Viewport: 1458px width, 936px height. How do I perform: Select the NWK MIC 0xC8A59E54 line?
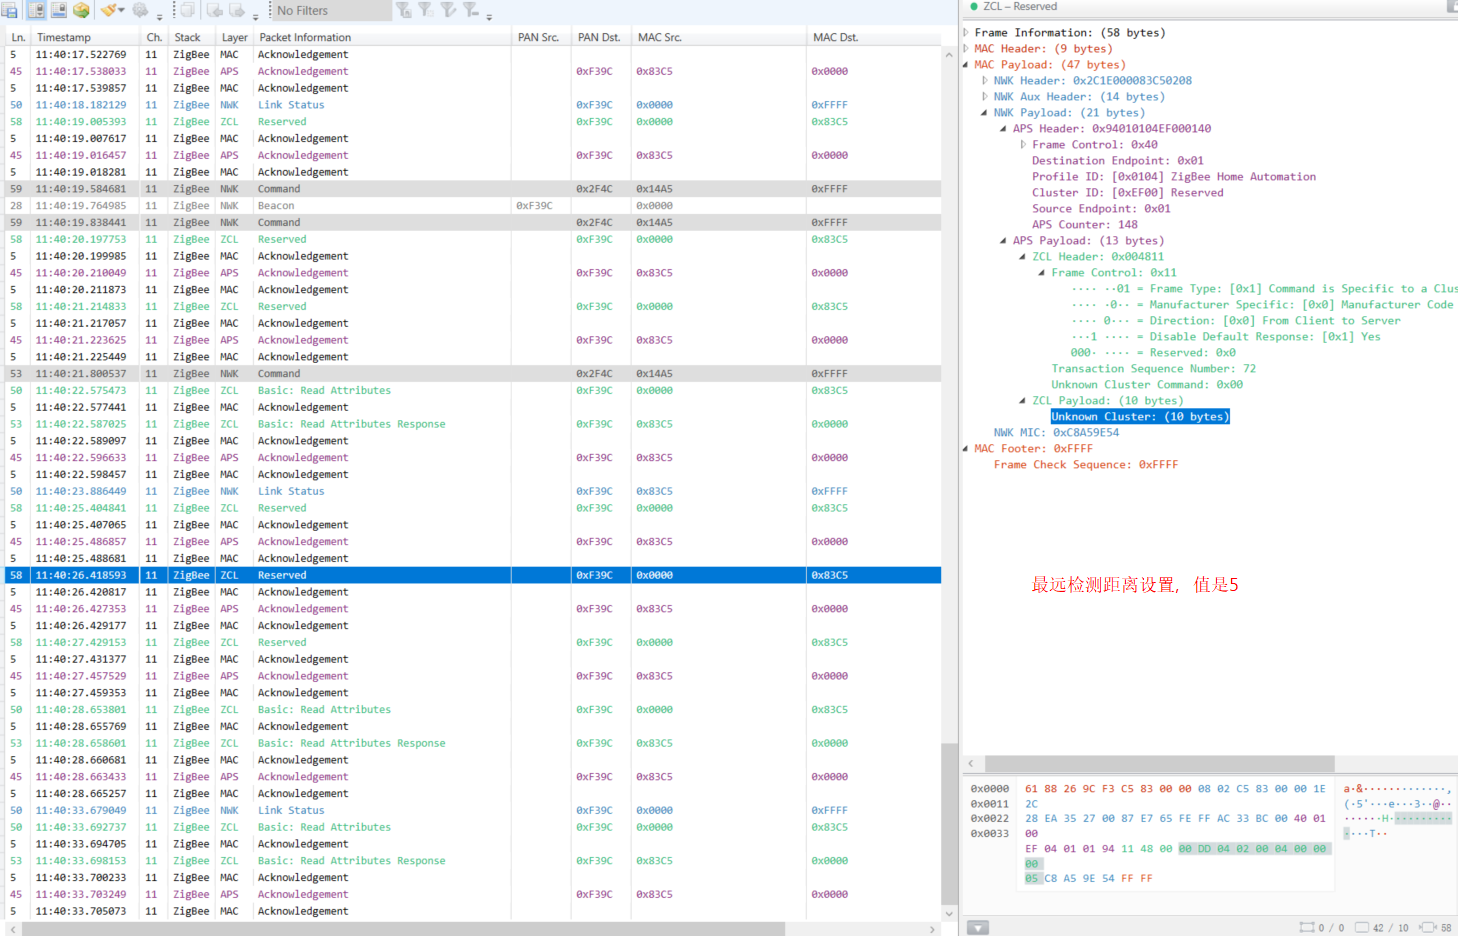tap(1056, 433)
